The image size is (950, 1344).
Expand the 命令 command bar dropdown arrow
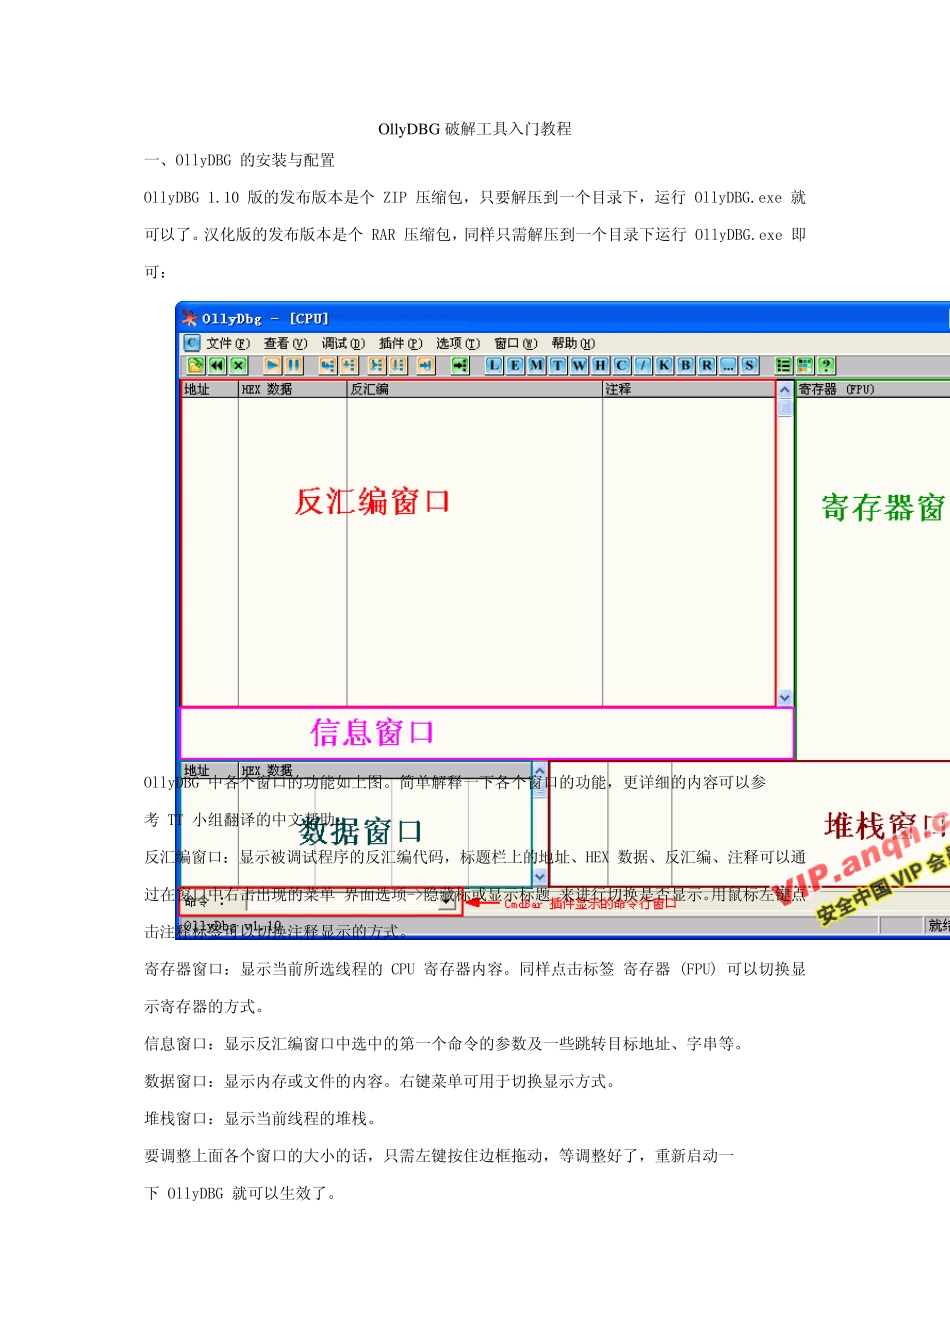point(446,902)
